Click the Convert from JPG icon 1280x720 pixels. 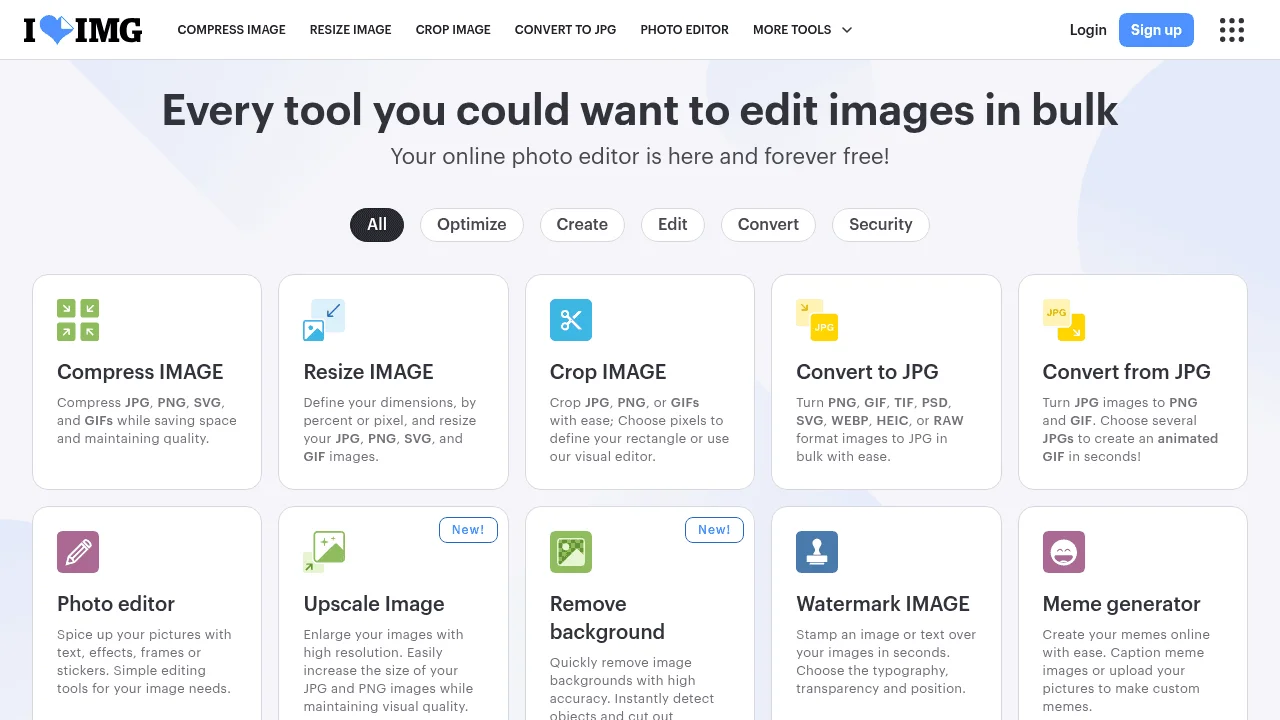(x=1064, y=320)
